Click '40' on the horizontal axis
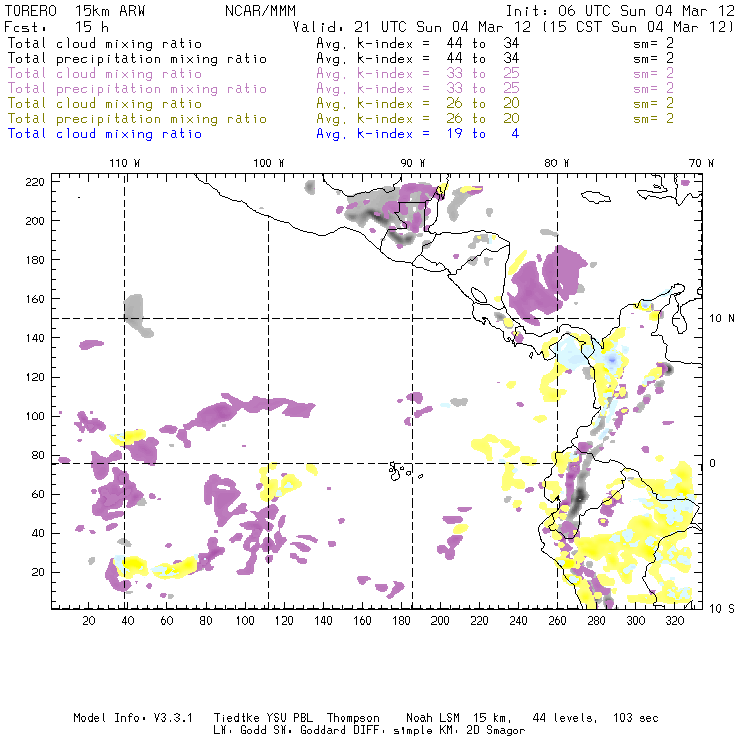 128,621
